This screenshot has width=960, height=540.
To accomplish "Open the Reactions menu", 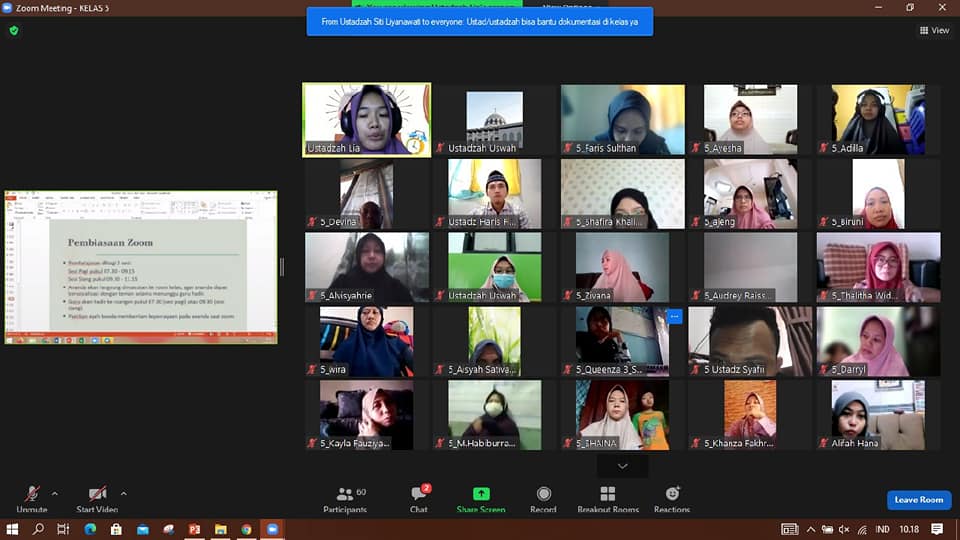I will 672,494.
